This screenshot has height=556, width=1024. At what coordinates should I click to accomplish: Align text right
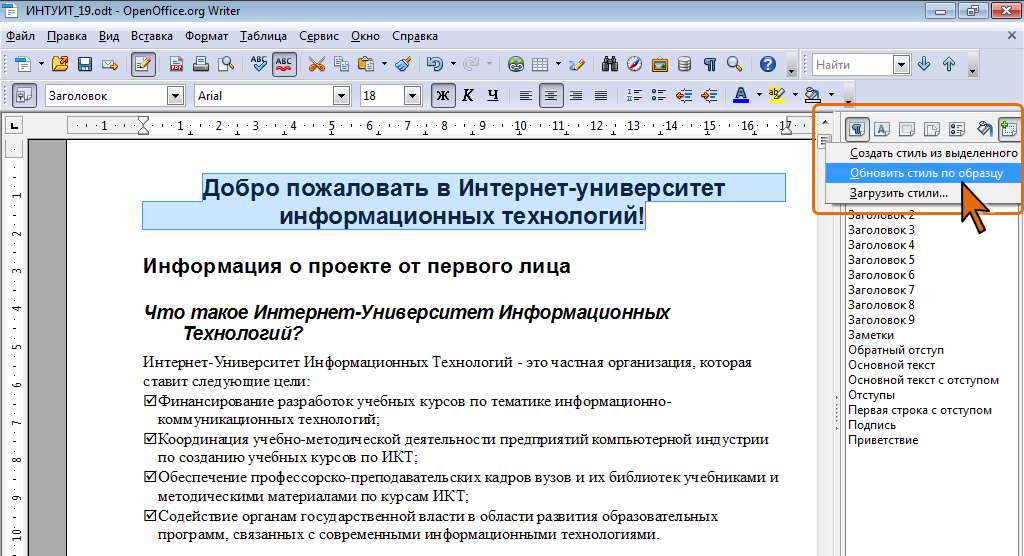[x=576, y=96]
